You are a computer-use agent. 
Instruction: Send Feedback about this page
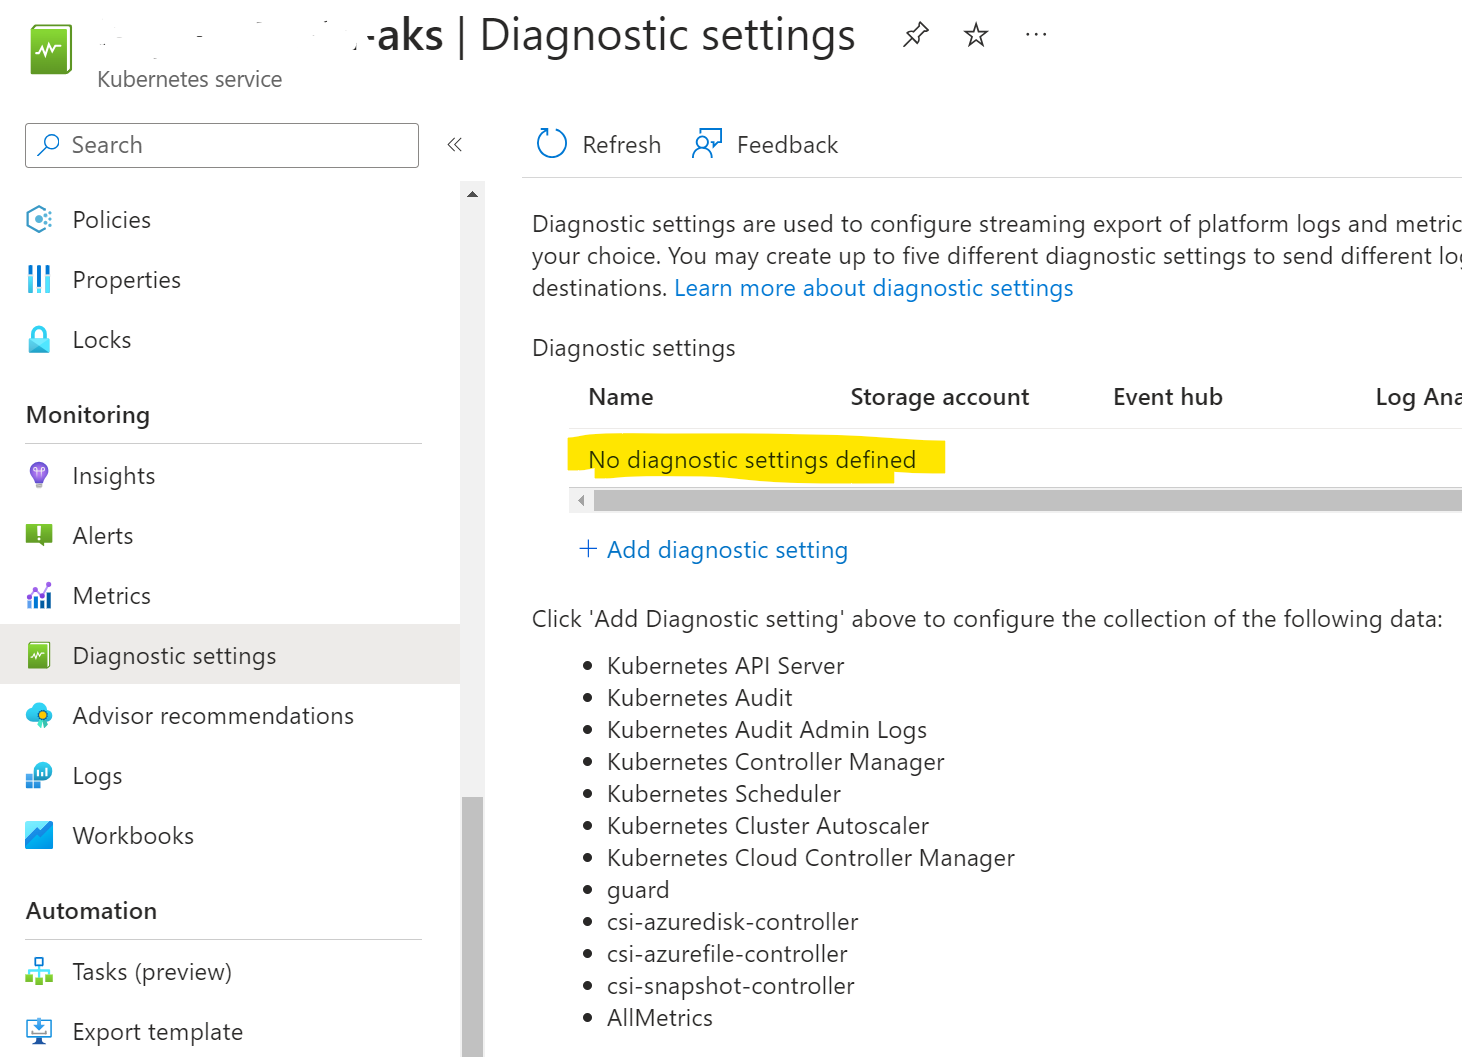765,144
